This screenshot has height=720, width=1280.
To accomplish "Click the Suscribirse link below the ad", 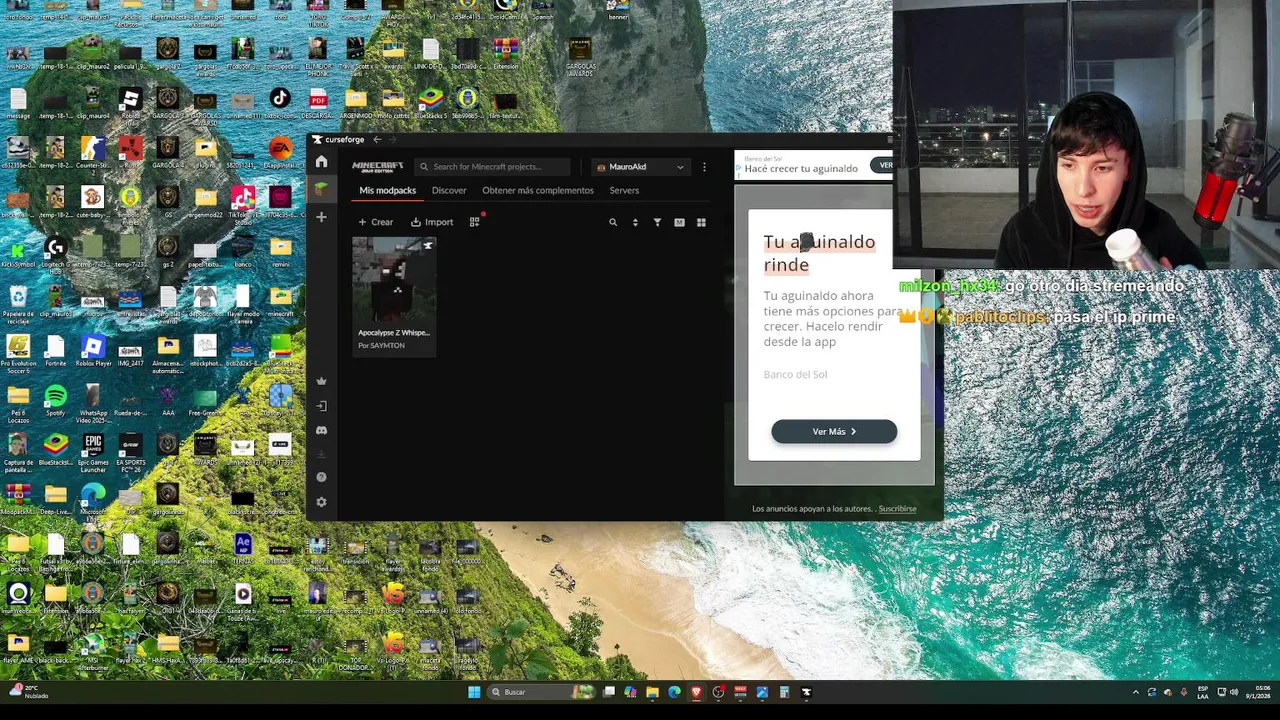I will point(897,509).
